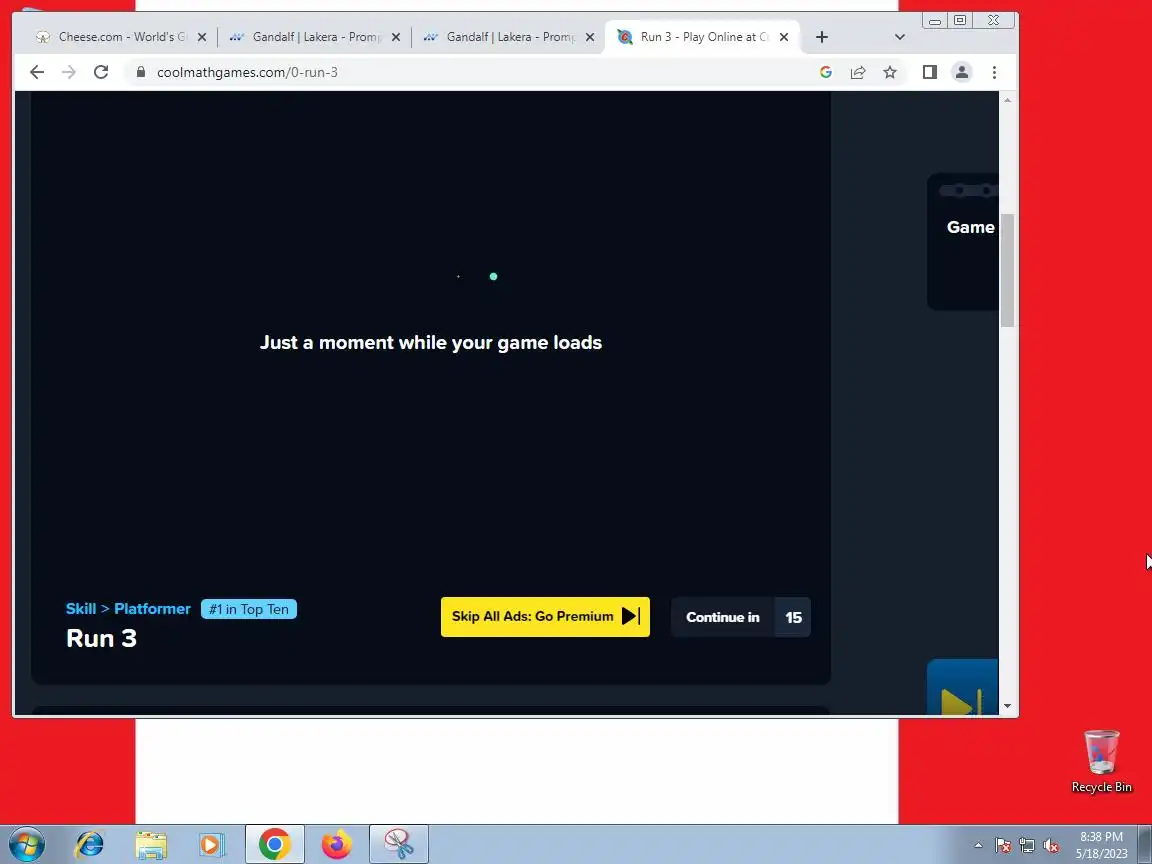Open Chrome three-dot menu
The image size is (1152, 864).
click(x=994, y=72)
